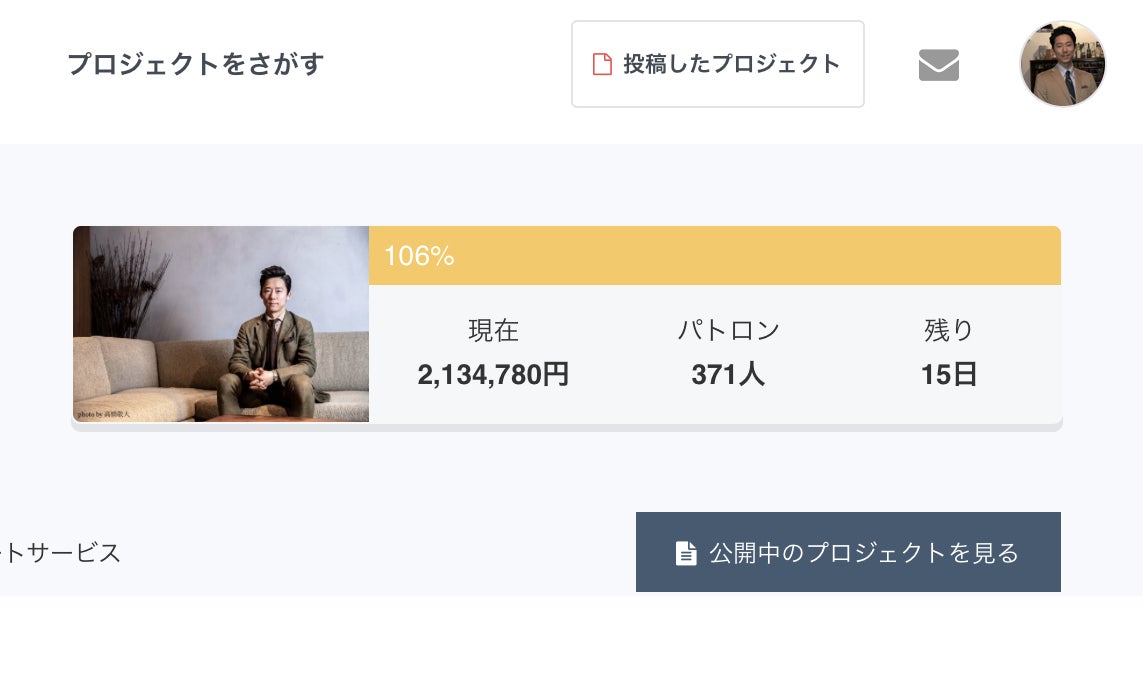Image resolution: width=1143 pixels, height=673 pixels.
Task: Select the 2,134,780円 funding amount
Action: [x=493, y=375]
